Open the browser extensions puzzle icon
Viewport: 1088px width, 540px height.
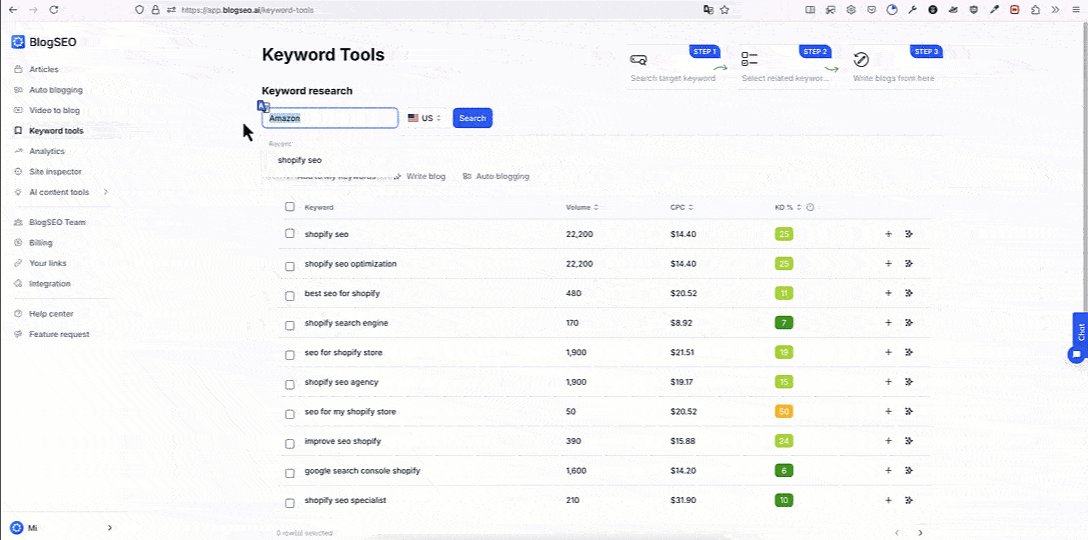click(1035, 10)
